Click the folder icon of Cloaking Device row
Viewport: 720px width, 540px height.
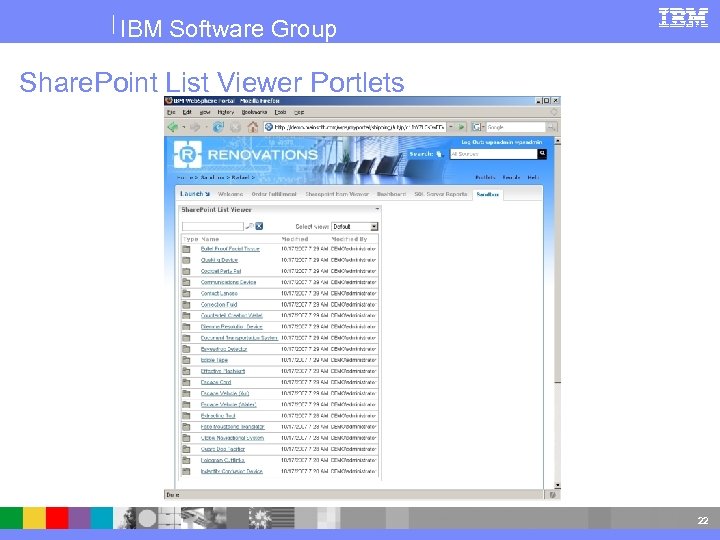point(186,260)
